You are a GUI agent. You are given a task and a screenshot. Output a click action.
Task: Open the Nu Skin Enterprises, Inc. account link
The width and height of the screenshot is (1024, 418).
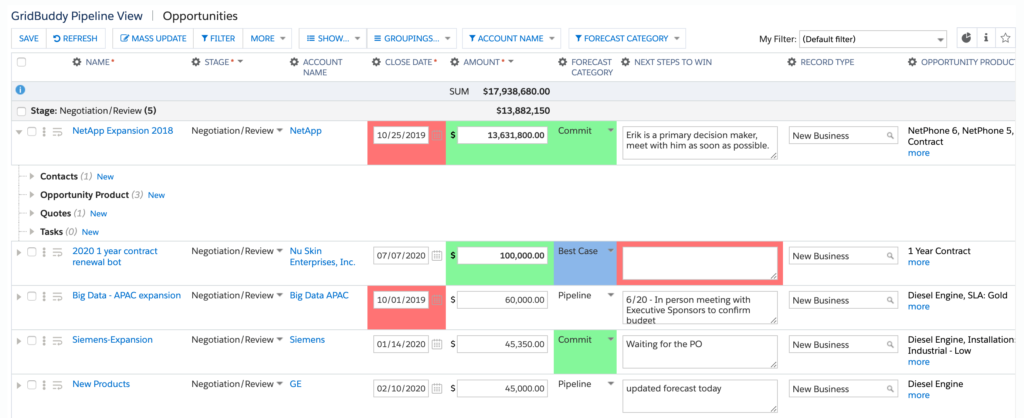click(323, 257)
